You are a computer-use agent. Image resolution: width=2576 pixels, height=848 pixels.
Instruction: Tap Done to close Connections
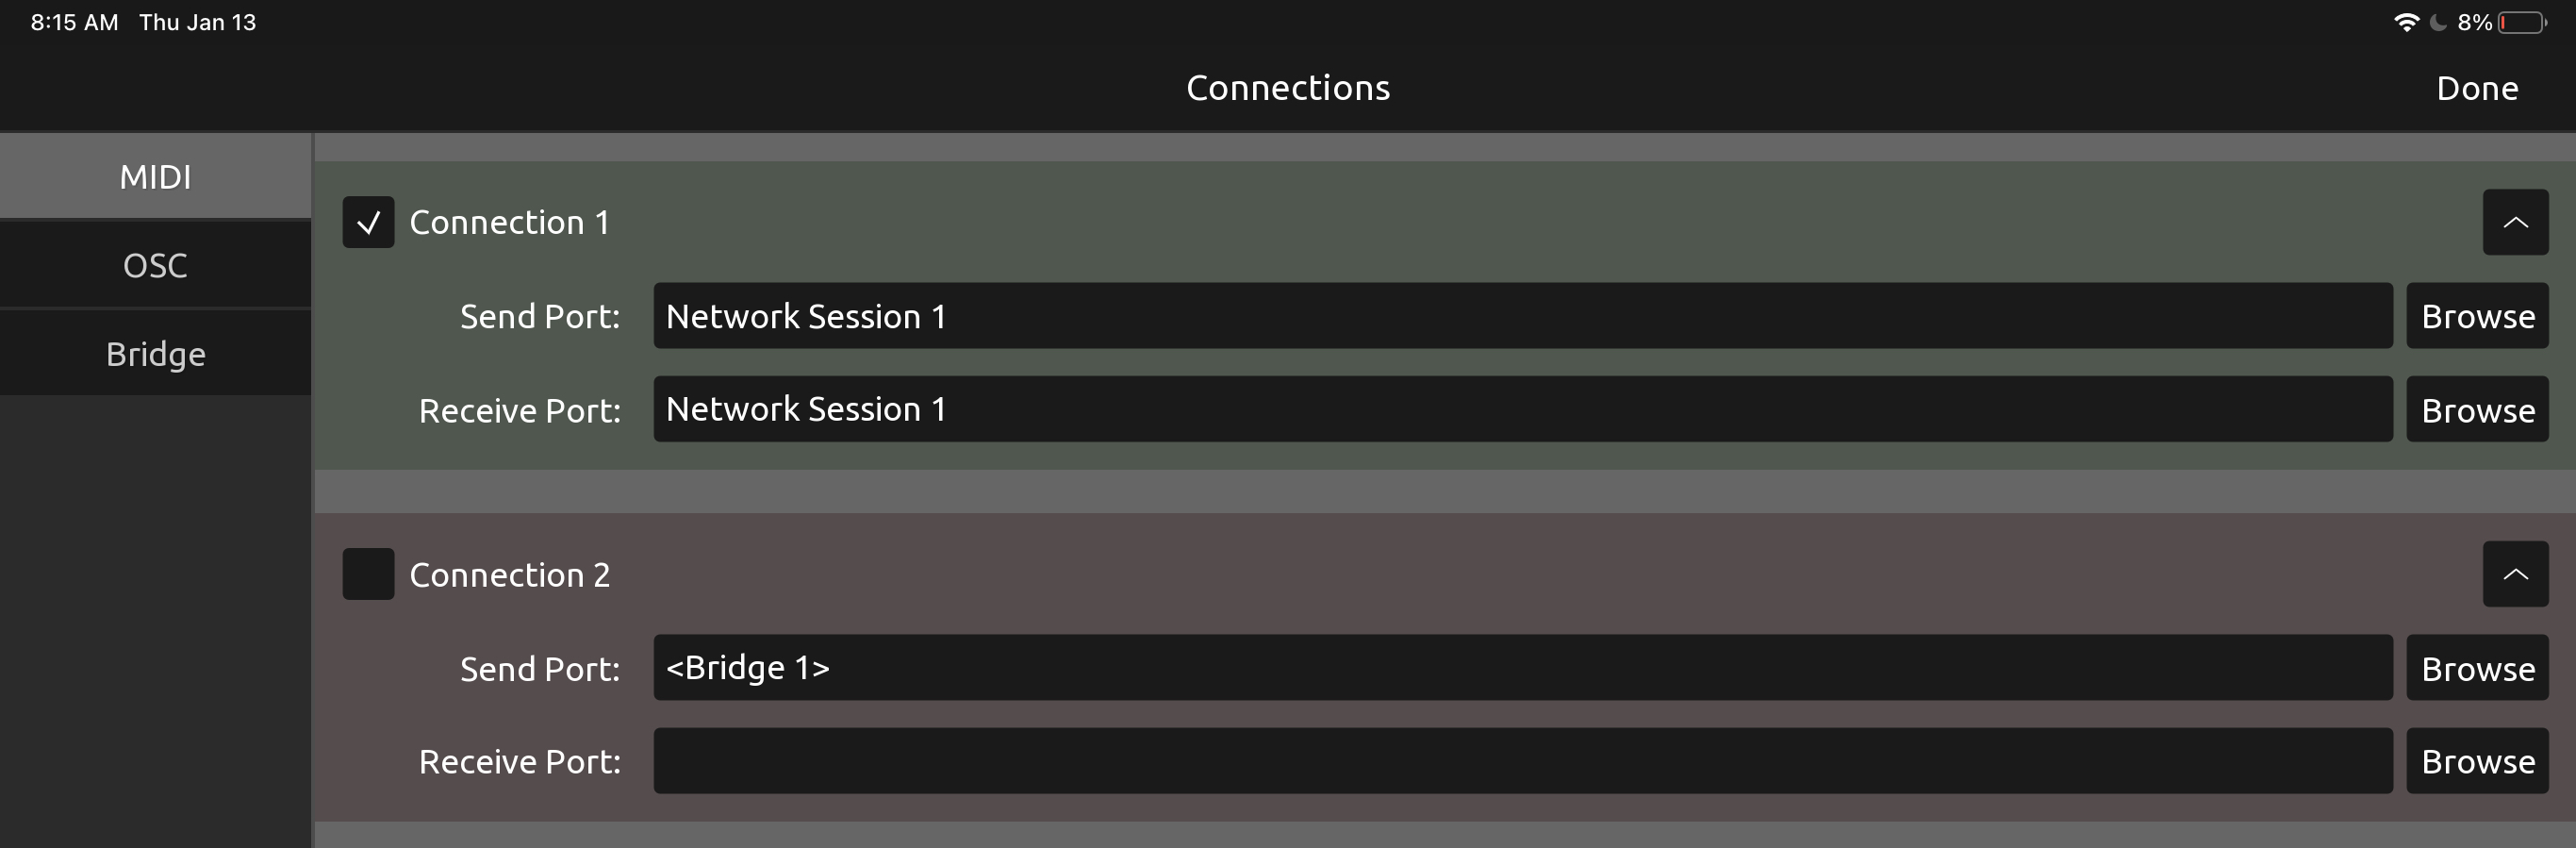(x=2476, y=88)
